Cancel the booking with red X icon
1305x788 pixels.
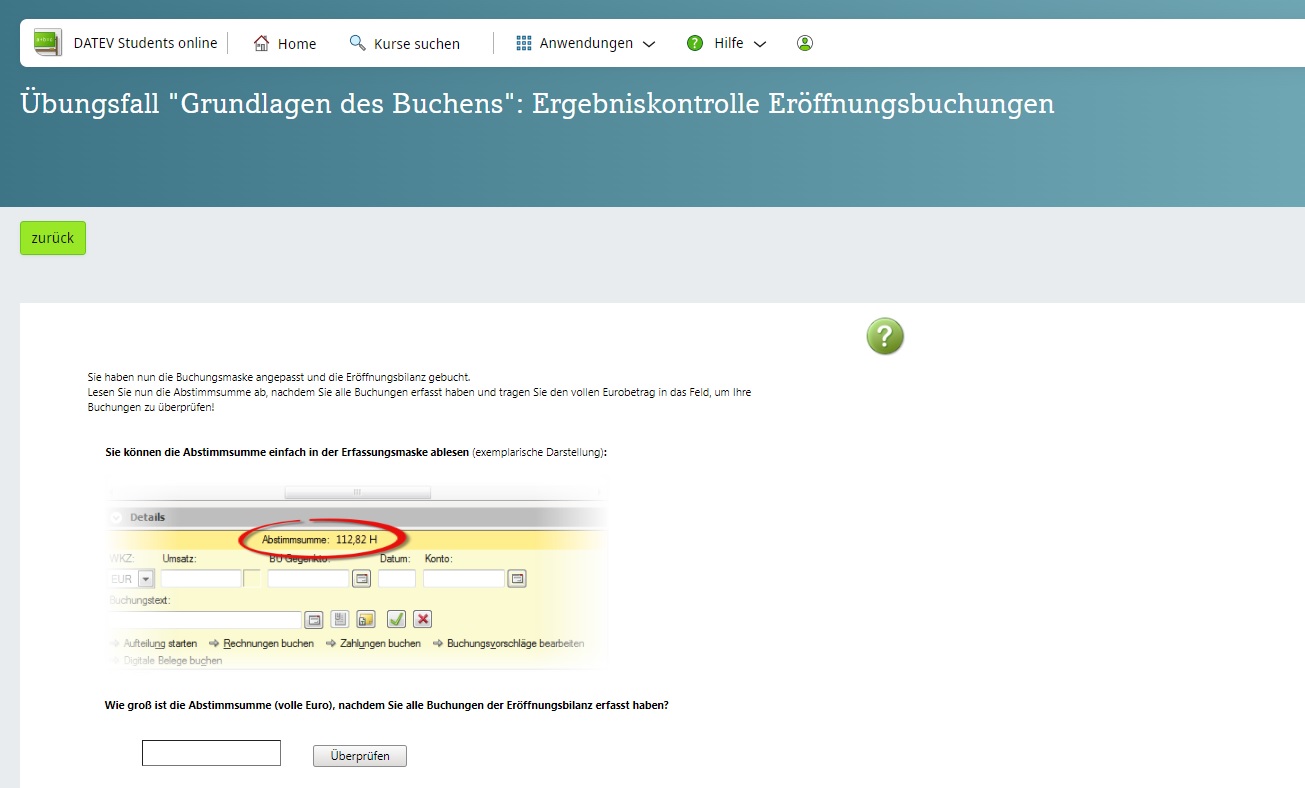point(421,619)
